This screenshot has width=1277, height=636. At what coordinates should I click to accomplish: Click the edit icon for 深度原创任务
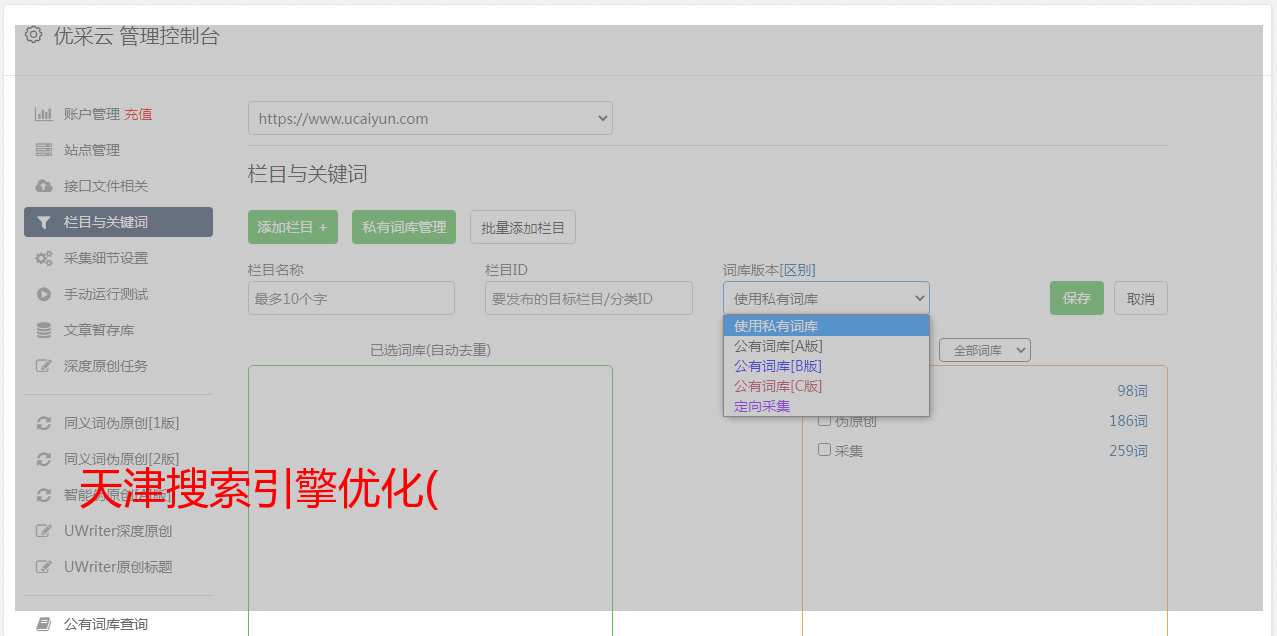[43, 366]
